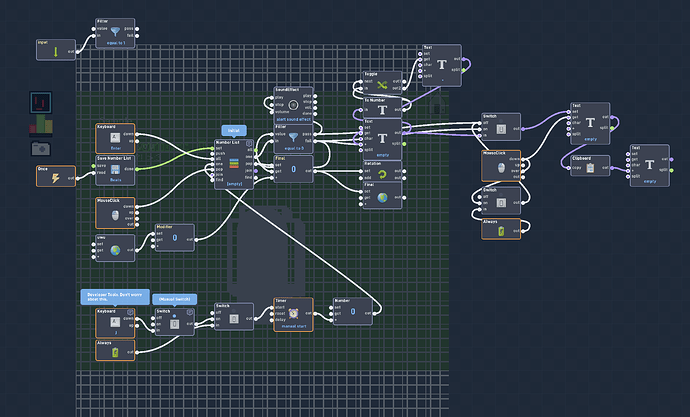Click the T icon on Text node right of Clipboard

pyautogui.click(x=650, y=165)
